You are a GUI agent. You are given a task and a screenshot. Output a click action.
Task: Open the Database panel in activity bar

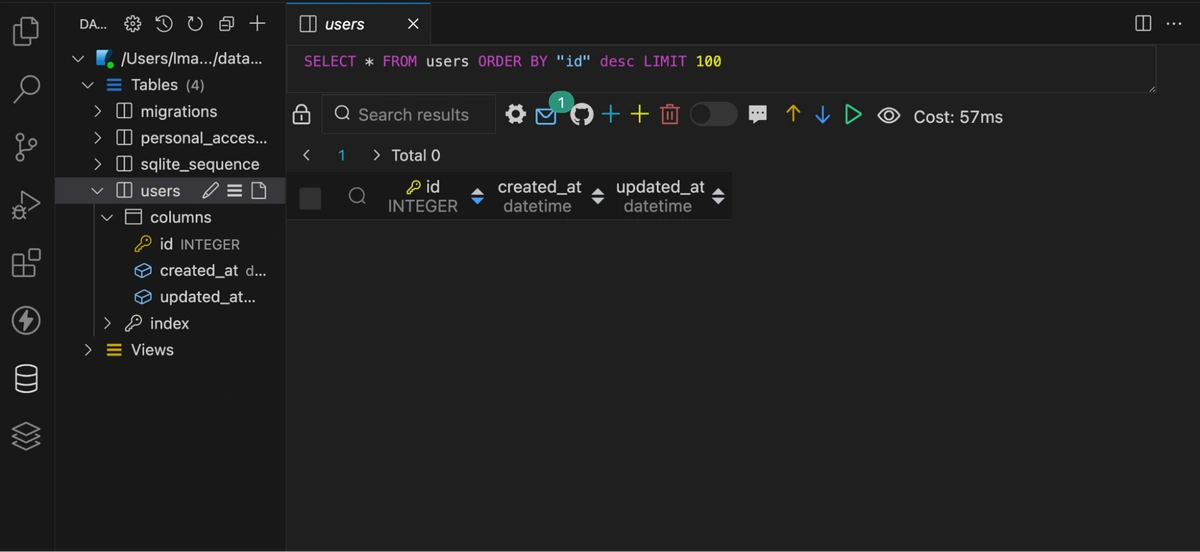[x=26, y=378]
